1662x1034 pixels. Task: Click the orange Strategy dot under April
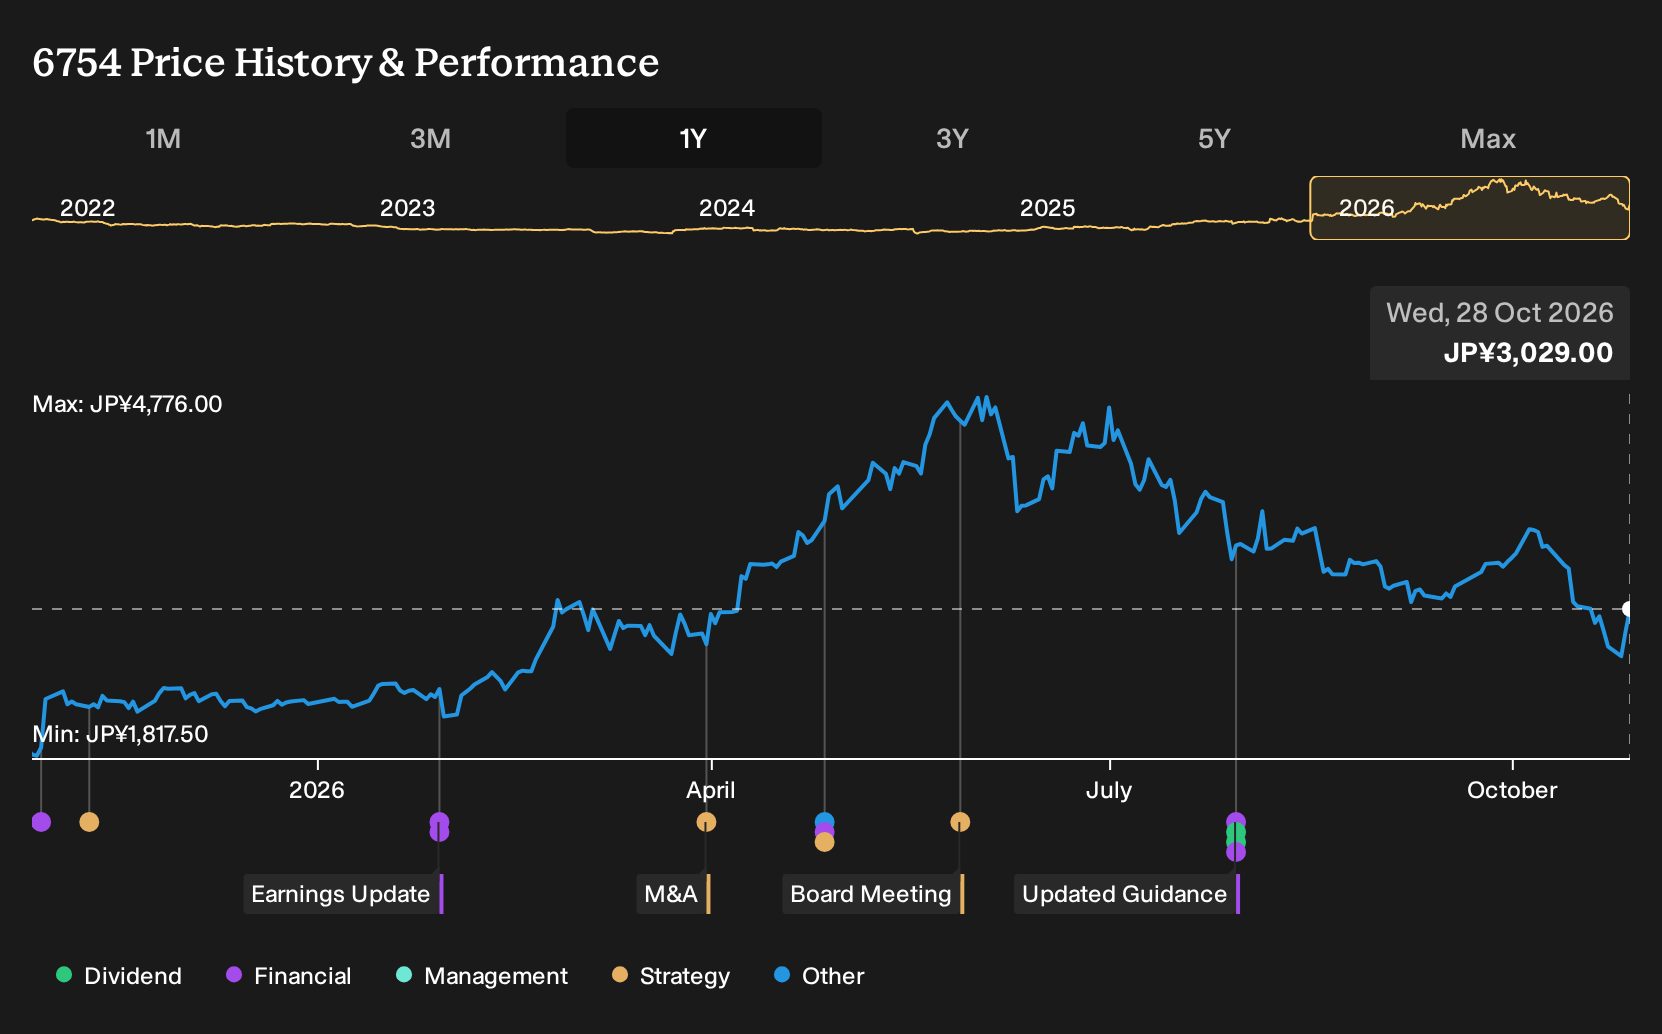coord(706,822)
